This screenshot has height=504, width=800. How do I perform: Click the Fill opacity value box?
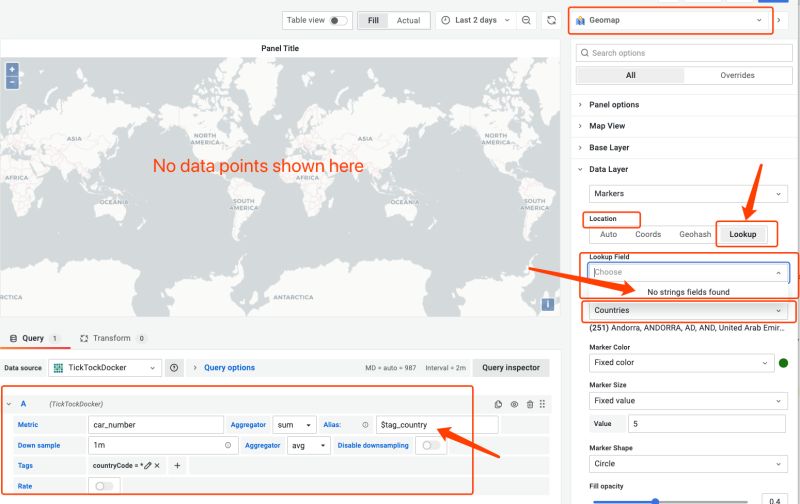coord(774,499)
